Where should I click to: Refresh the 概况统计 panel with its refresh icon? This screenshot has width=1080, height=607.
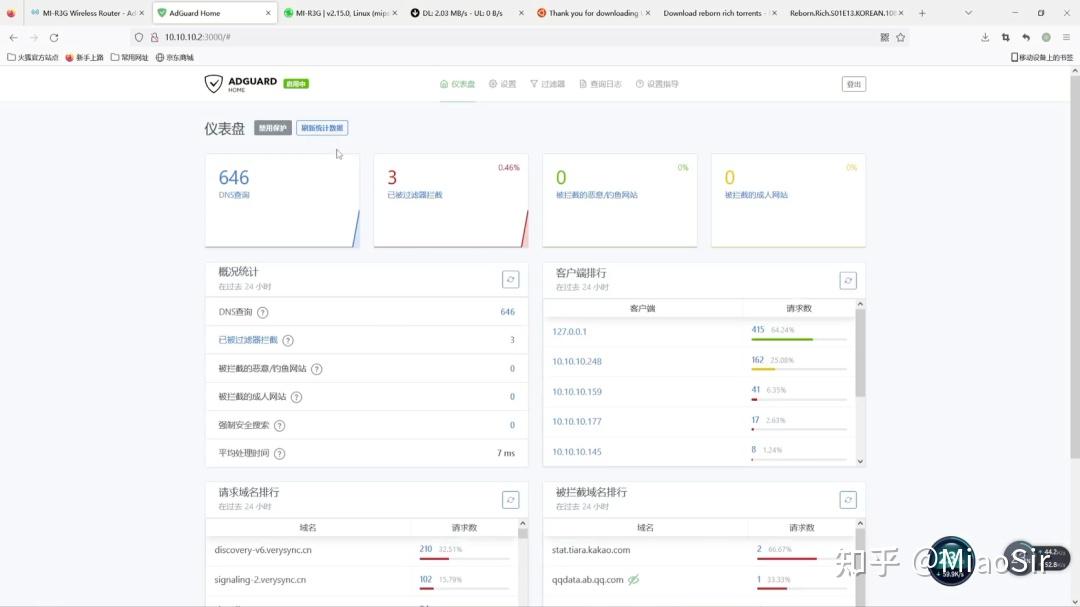click(x=510, y=280)
